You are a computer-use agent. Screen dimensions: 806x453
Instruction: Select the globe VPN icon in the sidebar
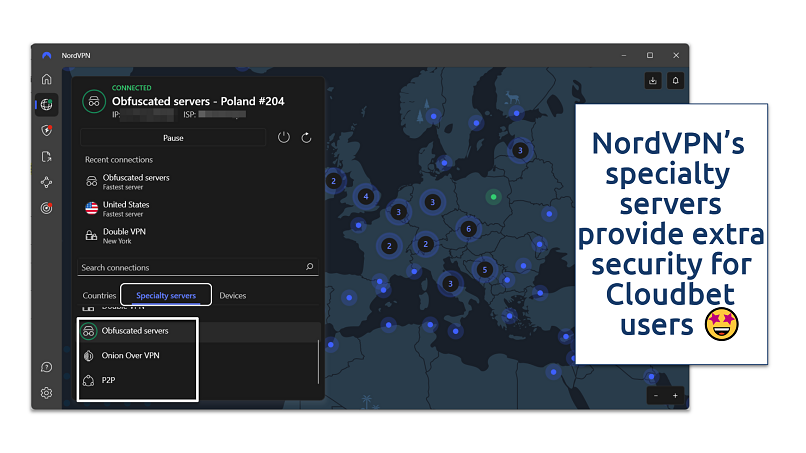pyautogui.click(x=46, y=104)
